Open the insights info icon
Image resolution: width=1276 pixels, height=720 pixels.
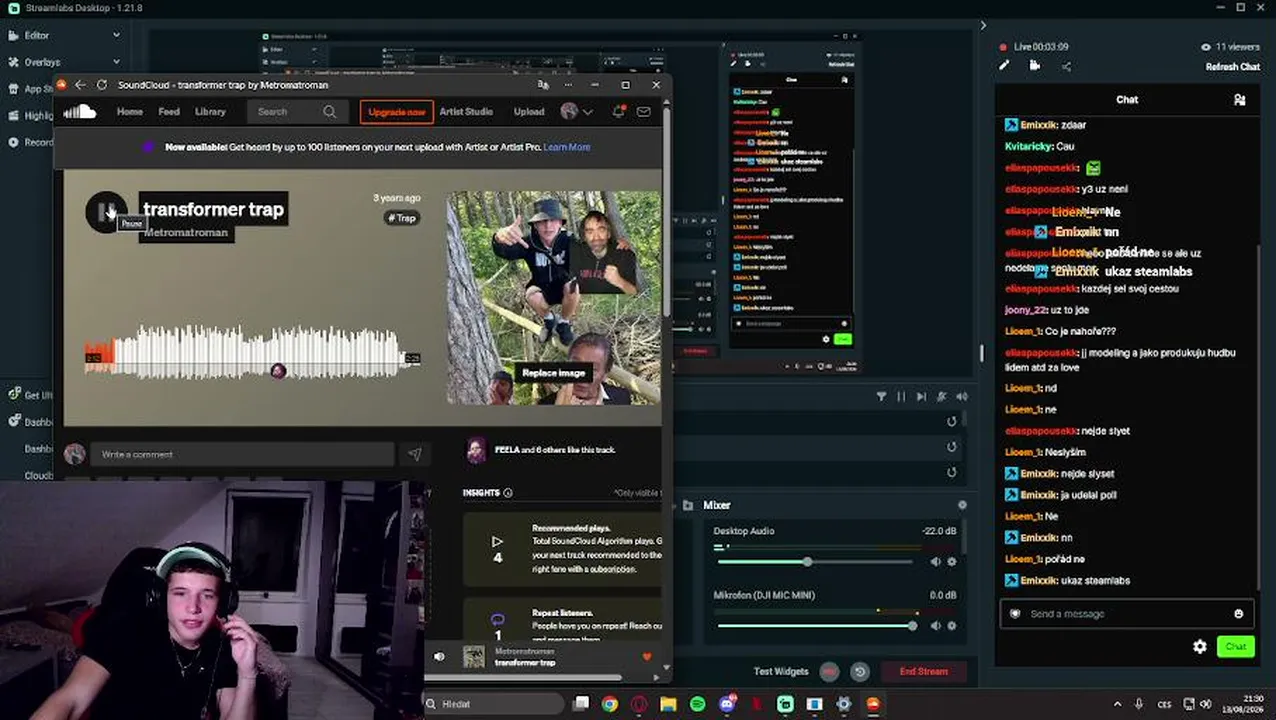point(508,493)
